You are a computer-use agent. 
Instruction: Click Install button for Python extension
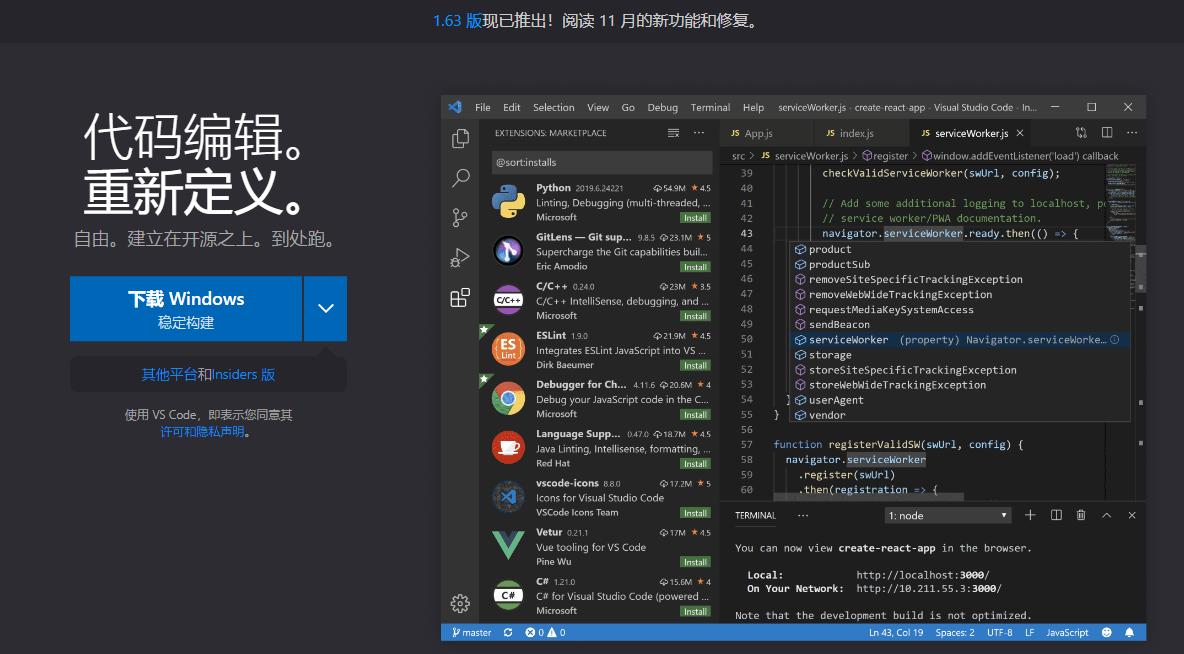pos(695,217)
